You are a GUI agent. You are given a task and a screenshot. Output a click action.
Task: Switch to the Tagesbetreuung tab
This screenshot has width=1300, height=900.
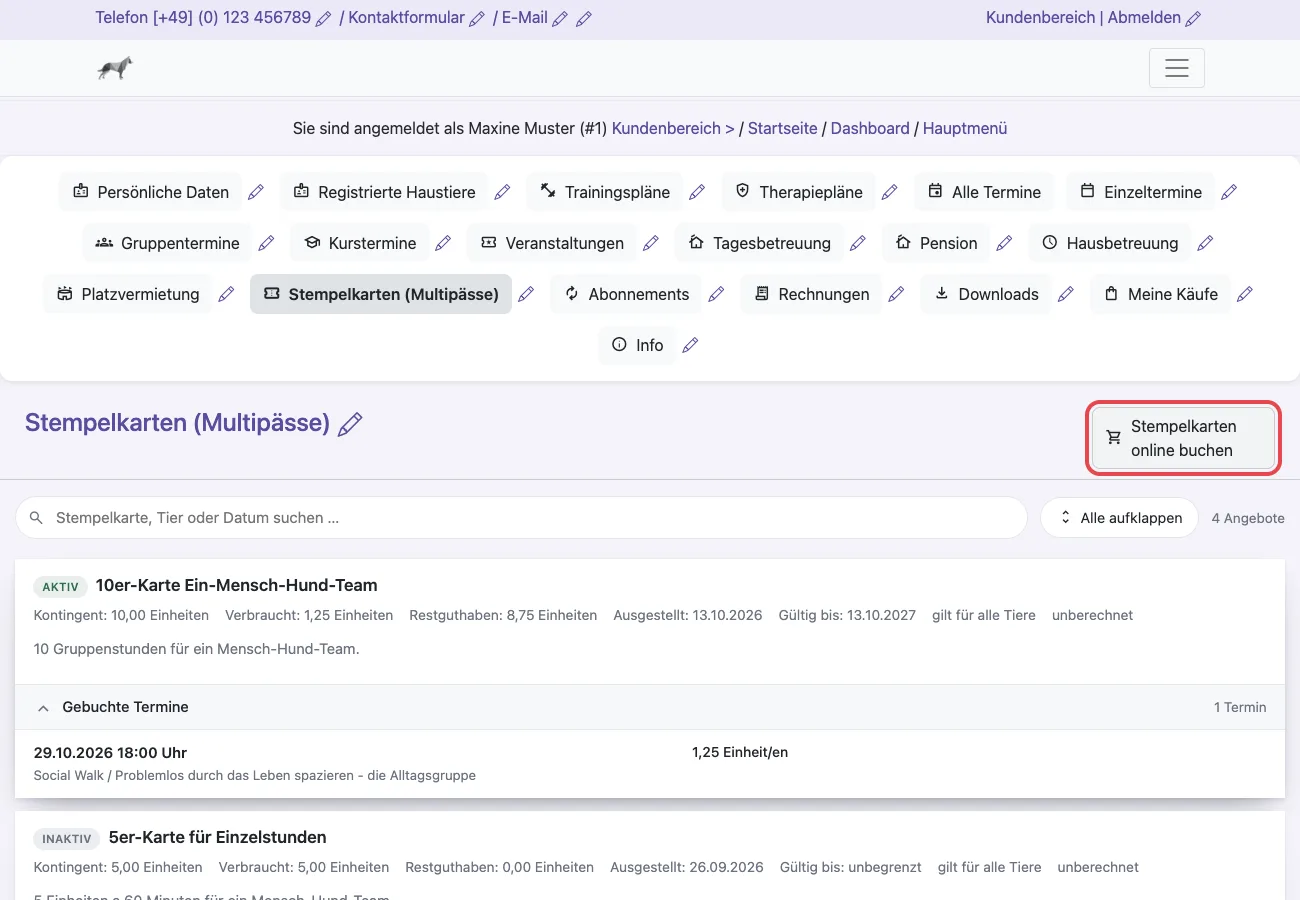tap(759, 243)
